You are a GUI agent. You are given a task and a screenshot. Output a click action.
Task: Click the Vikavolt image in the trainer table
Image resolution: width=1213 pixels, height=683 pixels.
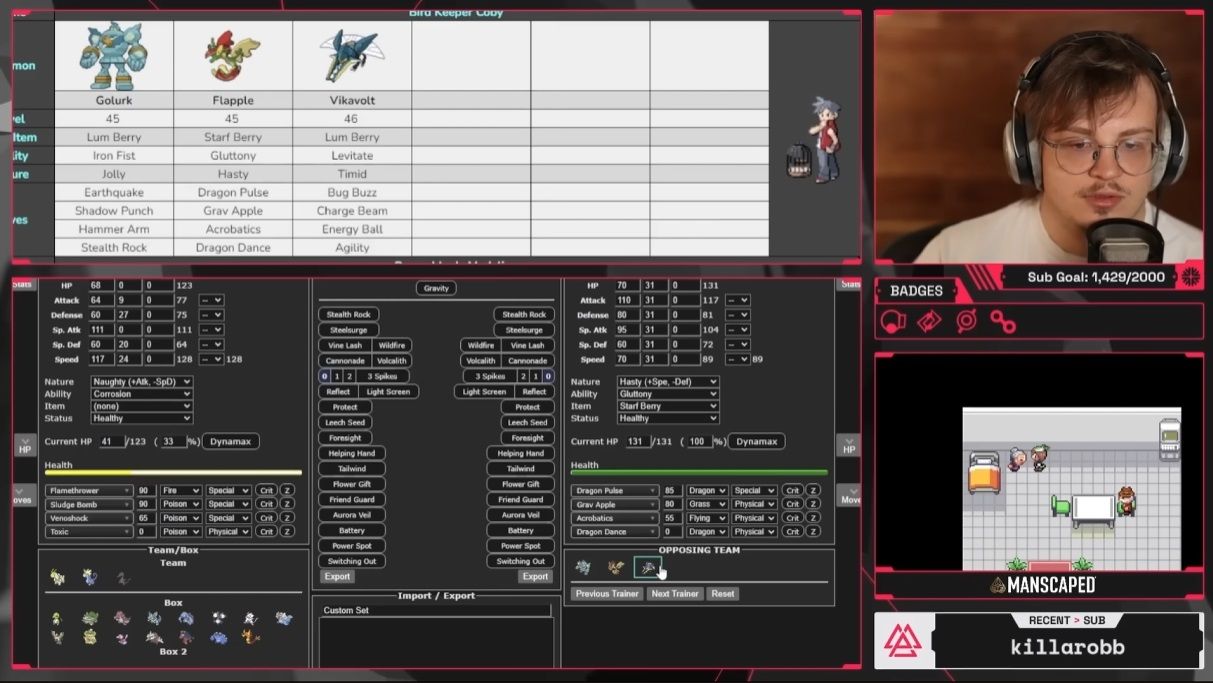(x=351, y=56)
